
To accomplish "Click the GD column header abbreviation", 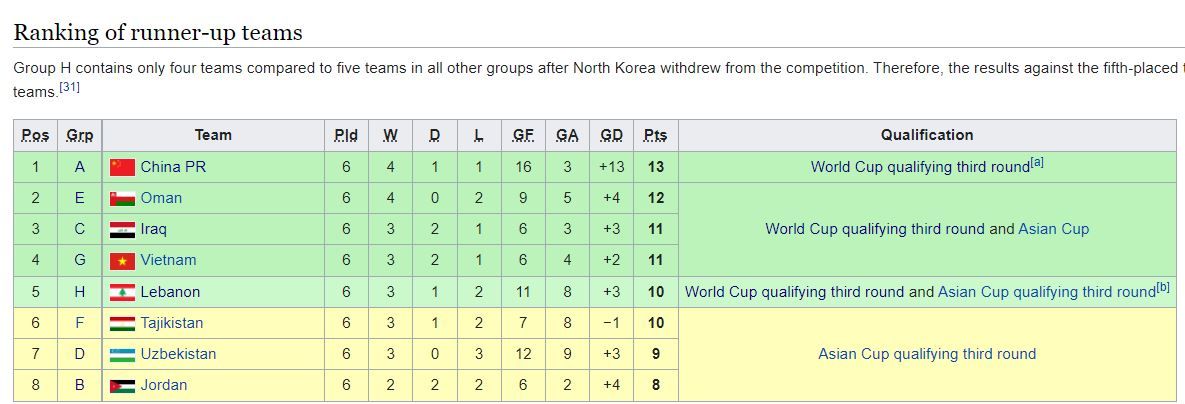I will point(611,135).
